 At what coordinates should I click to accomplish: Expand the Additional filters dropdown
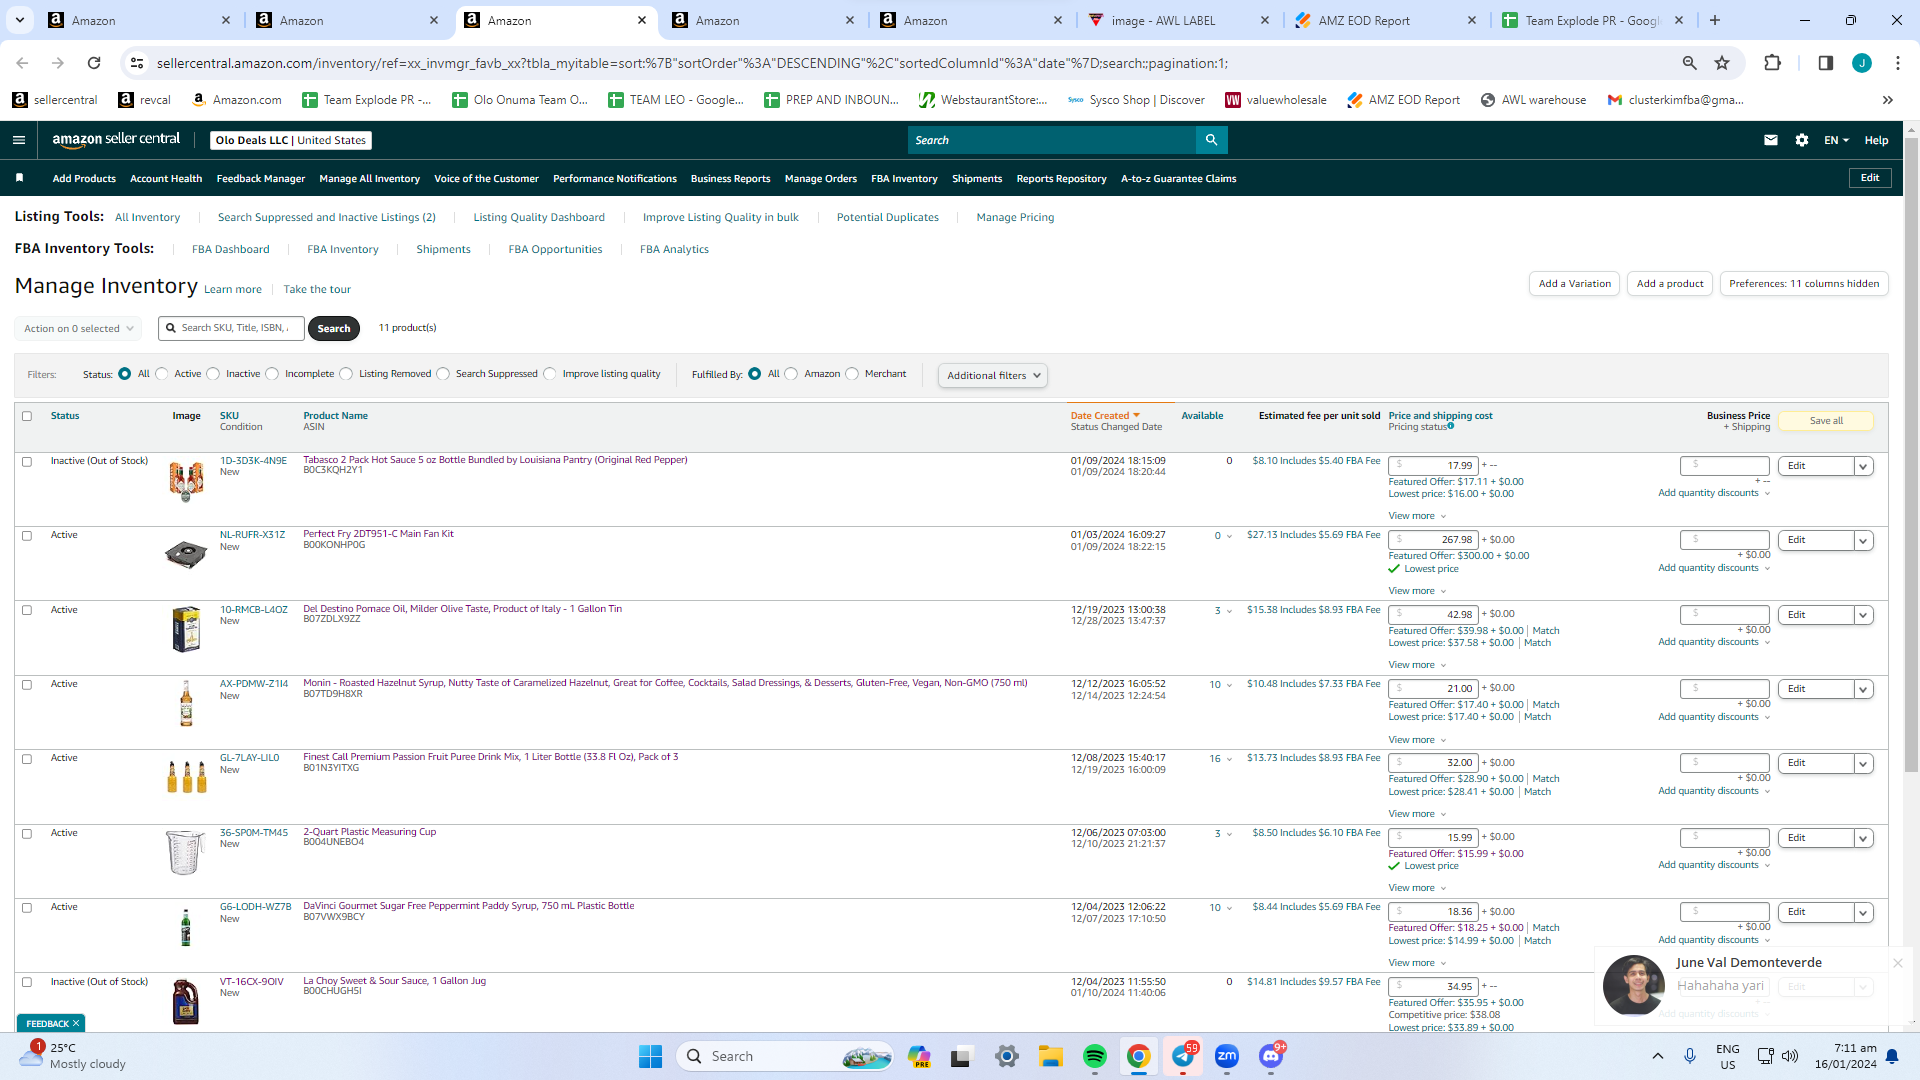[993, 375]
